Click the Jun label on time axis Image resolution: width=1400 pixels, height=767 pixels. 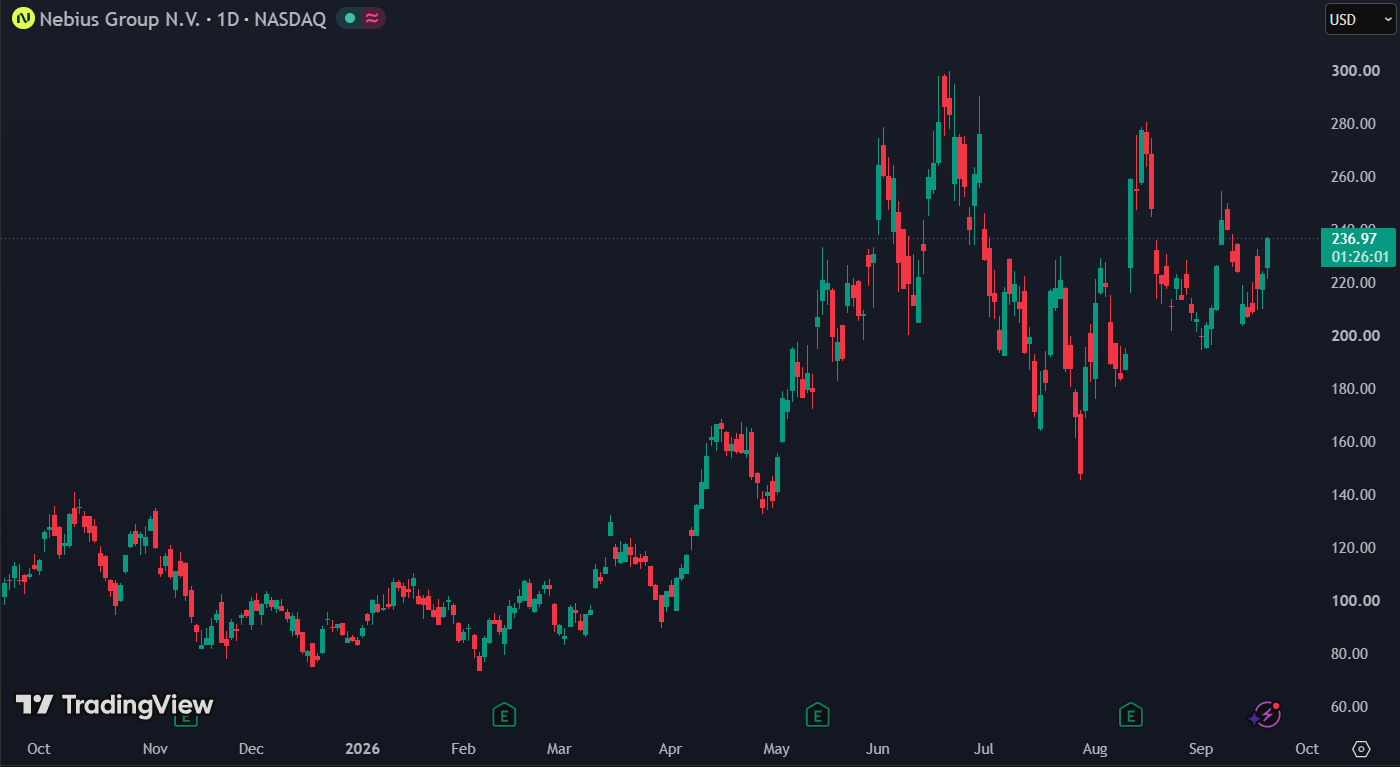[878, 749]
